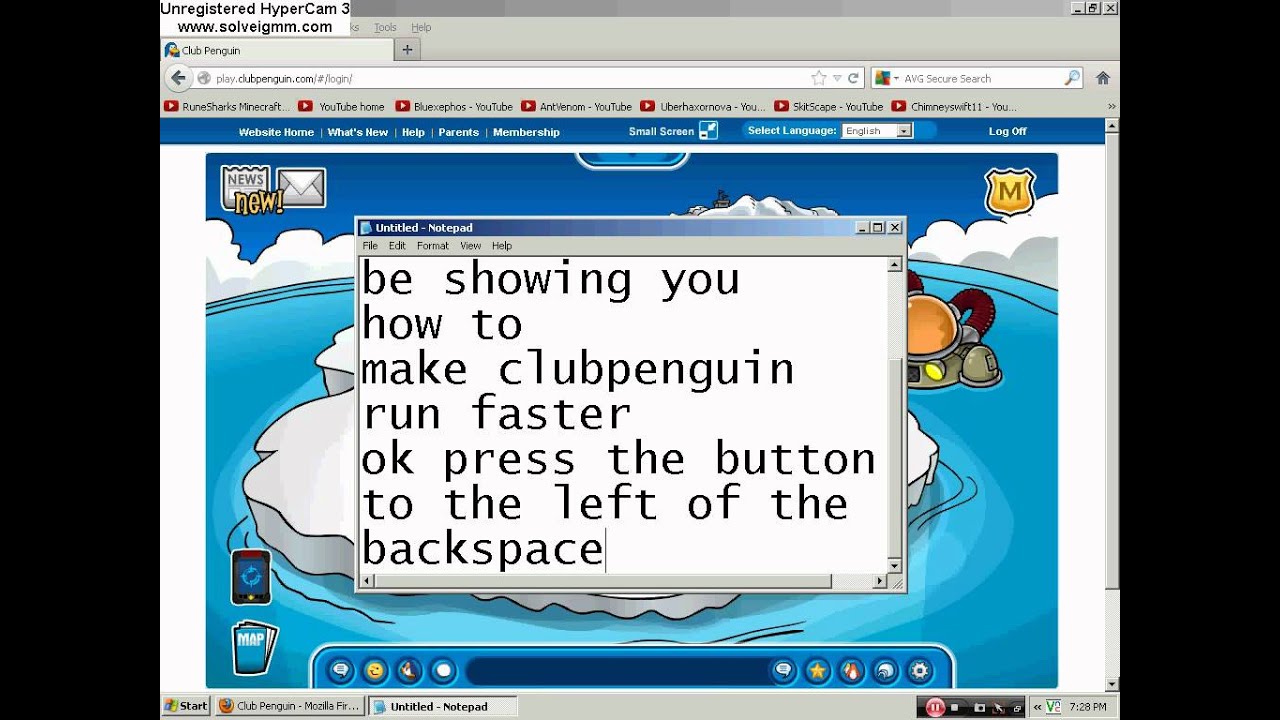
Task: Open the mail envelope icon
Action: coord(301,188)
